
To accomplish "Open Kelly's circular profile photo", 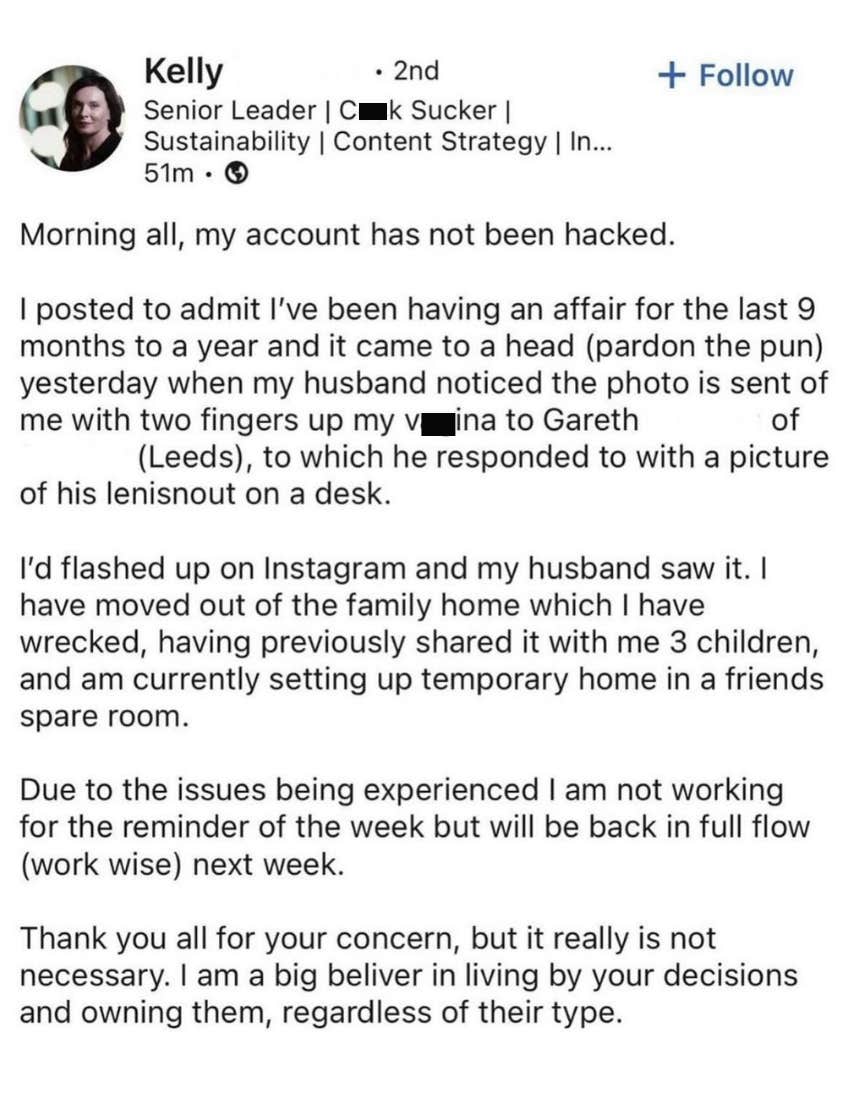I will pos(72,113).
